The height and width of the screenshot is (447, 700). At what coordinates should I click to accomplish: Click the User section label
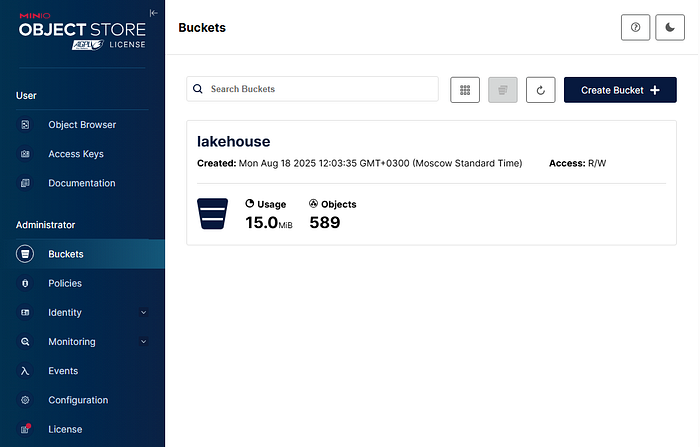pos(26,96)
